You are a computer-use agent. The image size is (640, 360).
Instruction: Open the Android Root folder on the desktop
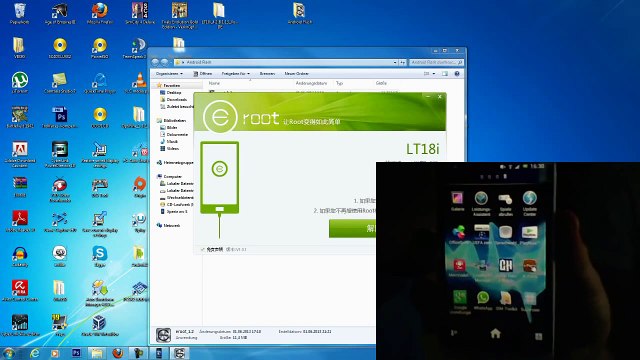click(x=300, y=13)
